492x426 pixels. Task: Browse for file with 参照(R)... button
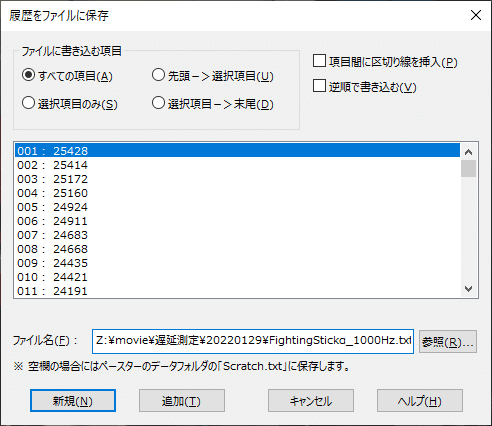coord(448,341)
